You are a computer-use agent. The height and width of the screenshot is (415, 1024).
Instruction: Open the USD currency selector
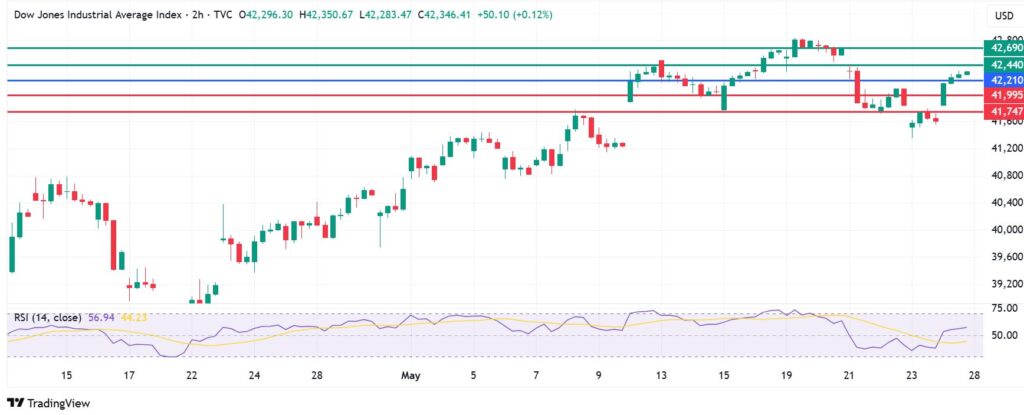(1001, 16)
